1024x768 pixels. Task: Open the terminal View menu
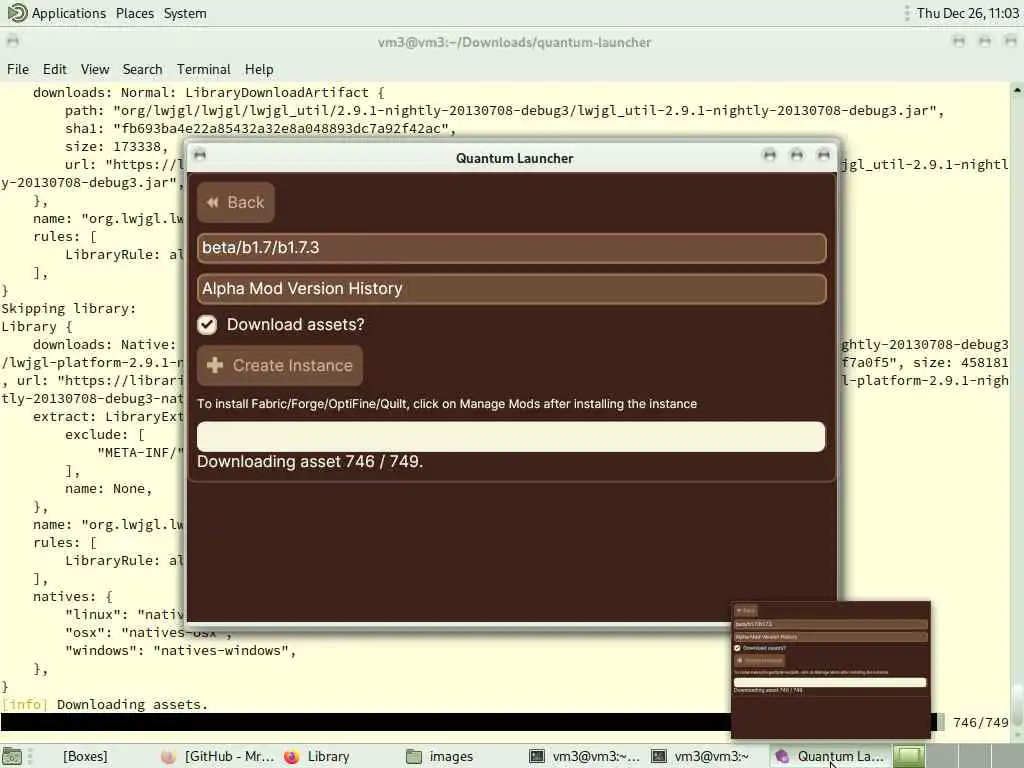click(95, 69)
